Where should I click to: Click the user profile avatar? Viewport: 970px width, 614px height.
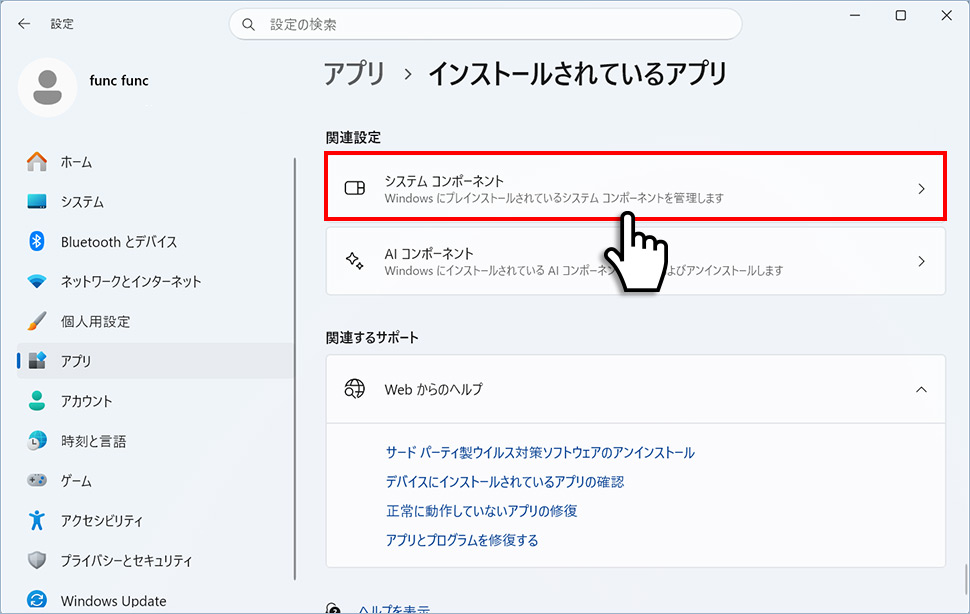pos(48,87)
